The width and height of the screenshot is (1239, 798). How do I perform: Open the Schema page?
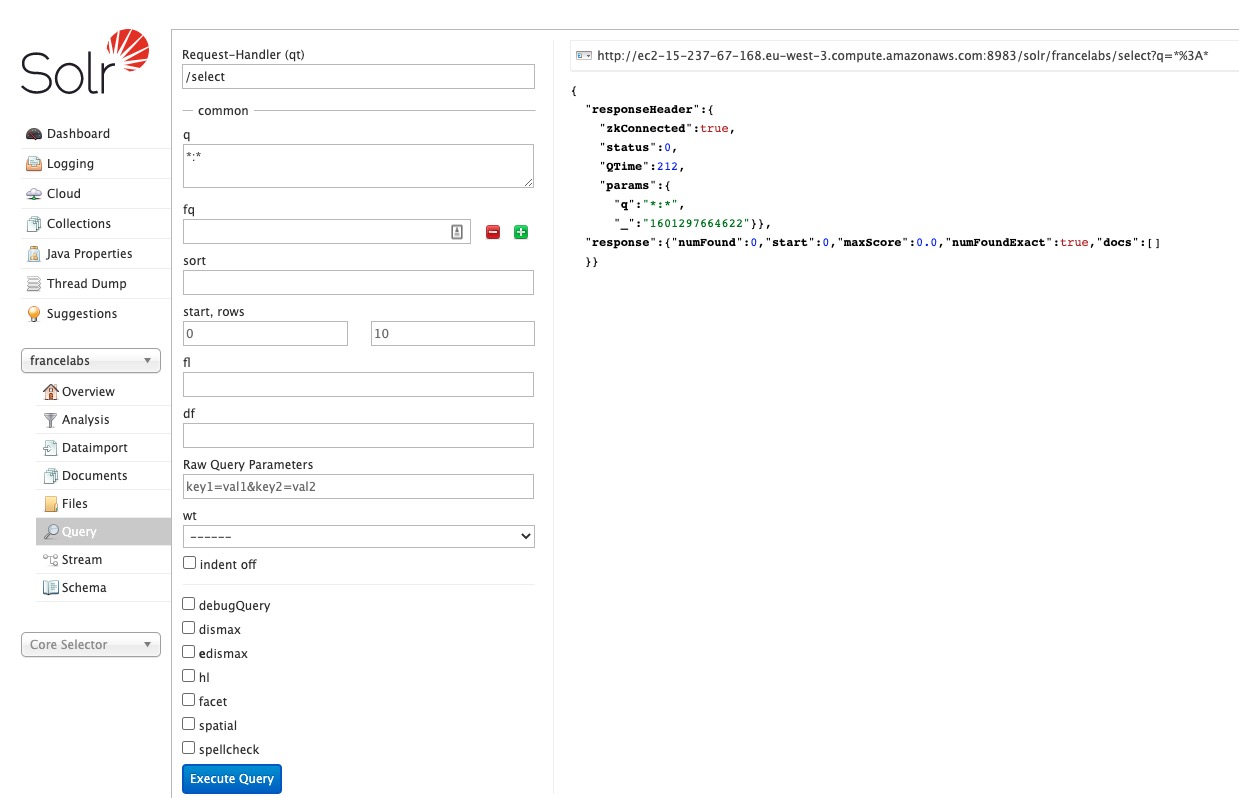(x=84, y=588)
